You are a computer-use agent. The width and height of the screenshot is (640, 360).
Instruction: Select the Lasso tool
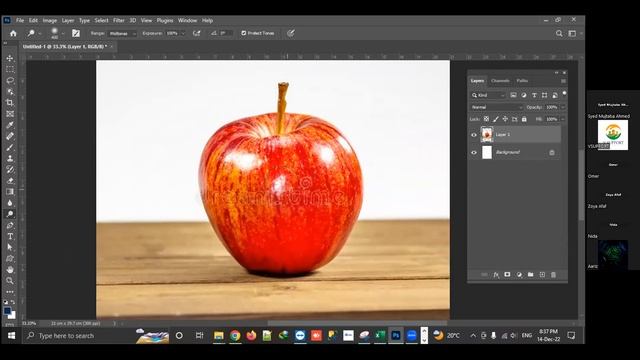(10, 80)
